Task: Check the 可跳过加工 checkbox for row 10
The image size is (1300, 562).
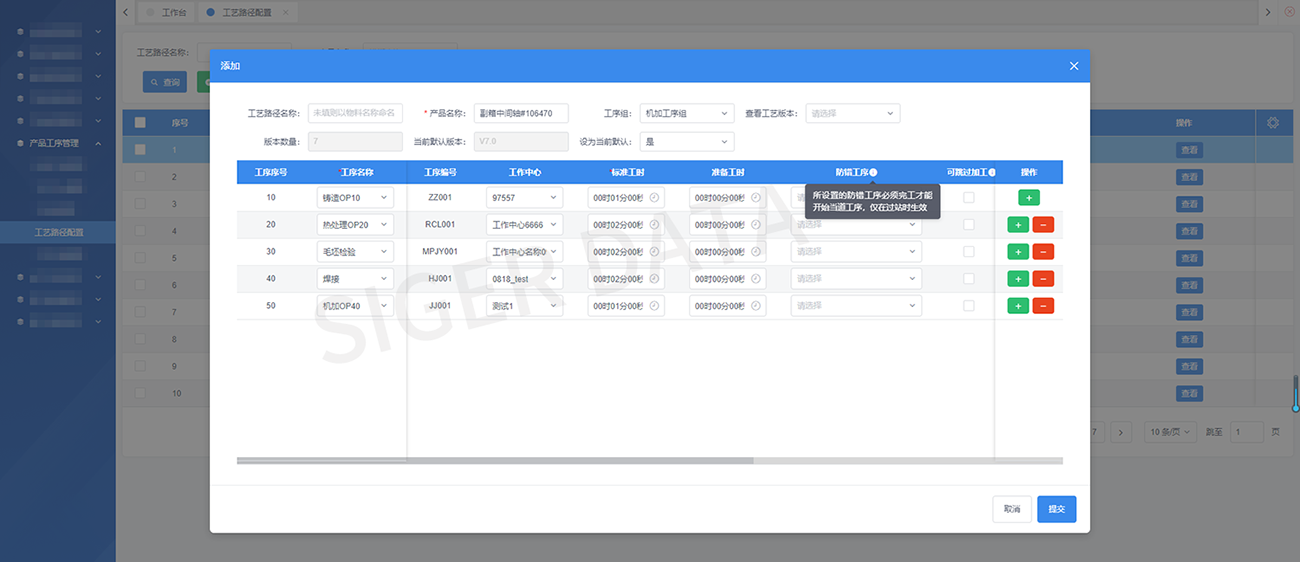Action: click(x=968, y=198)
